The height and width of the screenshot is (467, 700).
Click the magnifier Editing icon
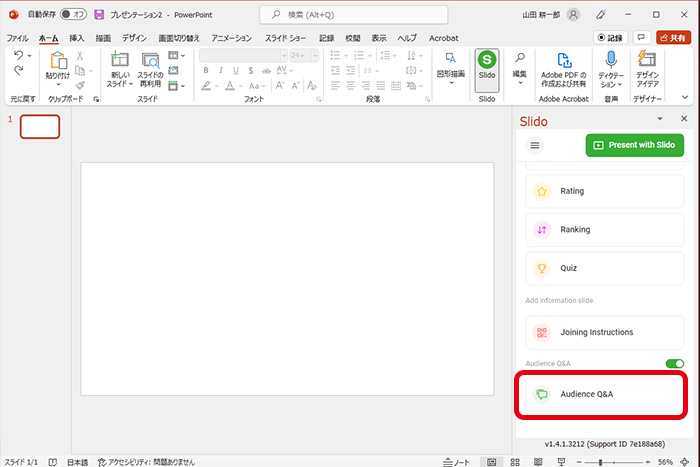(x=520, y=58)
